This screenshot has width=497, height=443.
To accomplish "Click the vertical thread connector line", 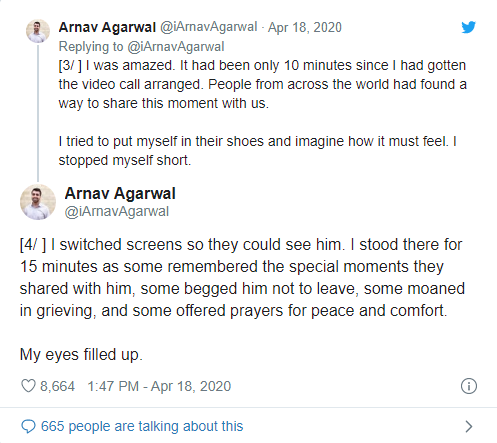I will tap(38, 113).
